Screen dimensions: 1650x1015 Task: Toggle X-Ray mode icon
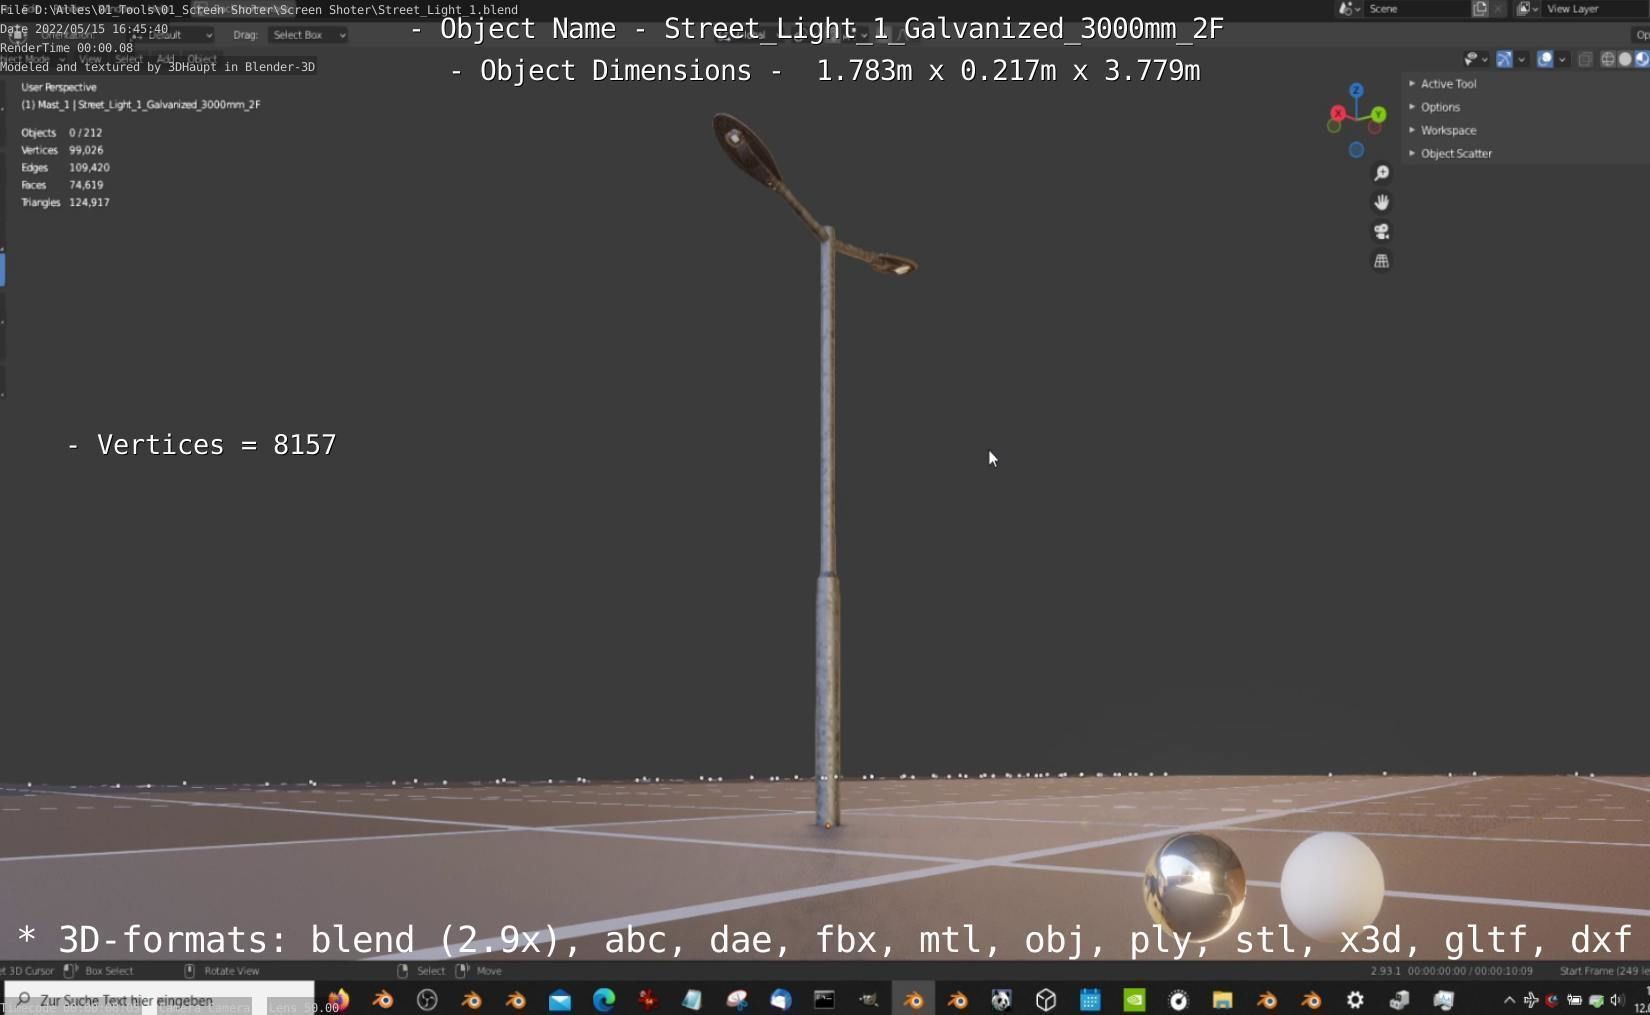tap(1586, 60)
